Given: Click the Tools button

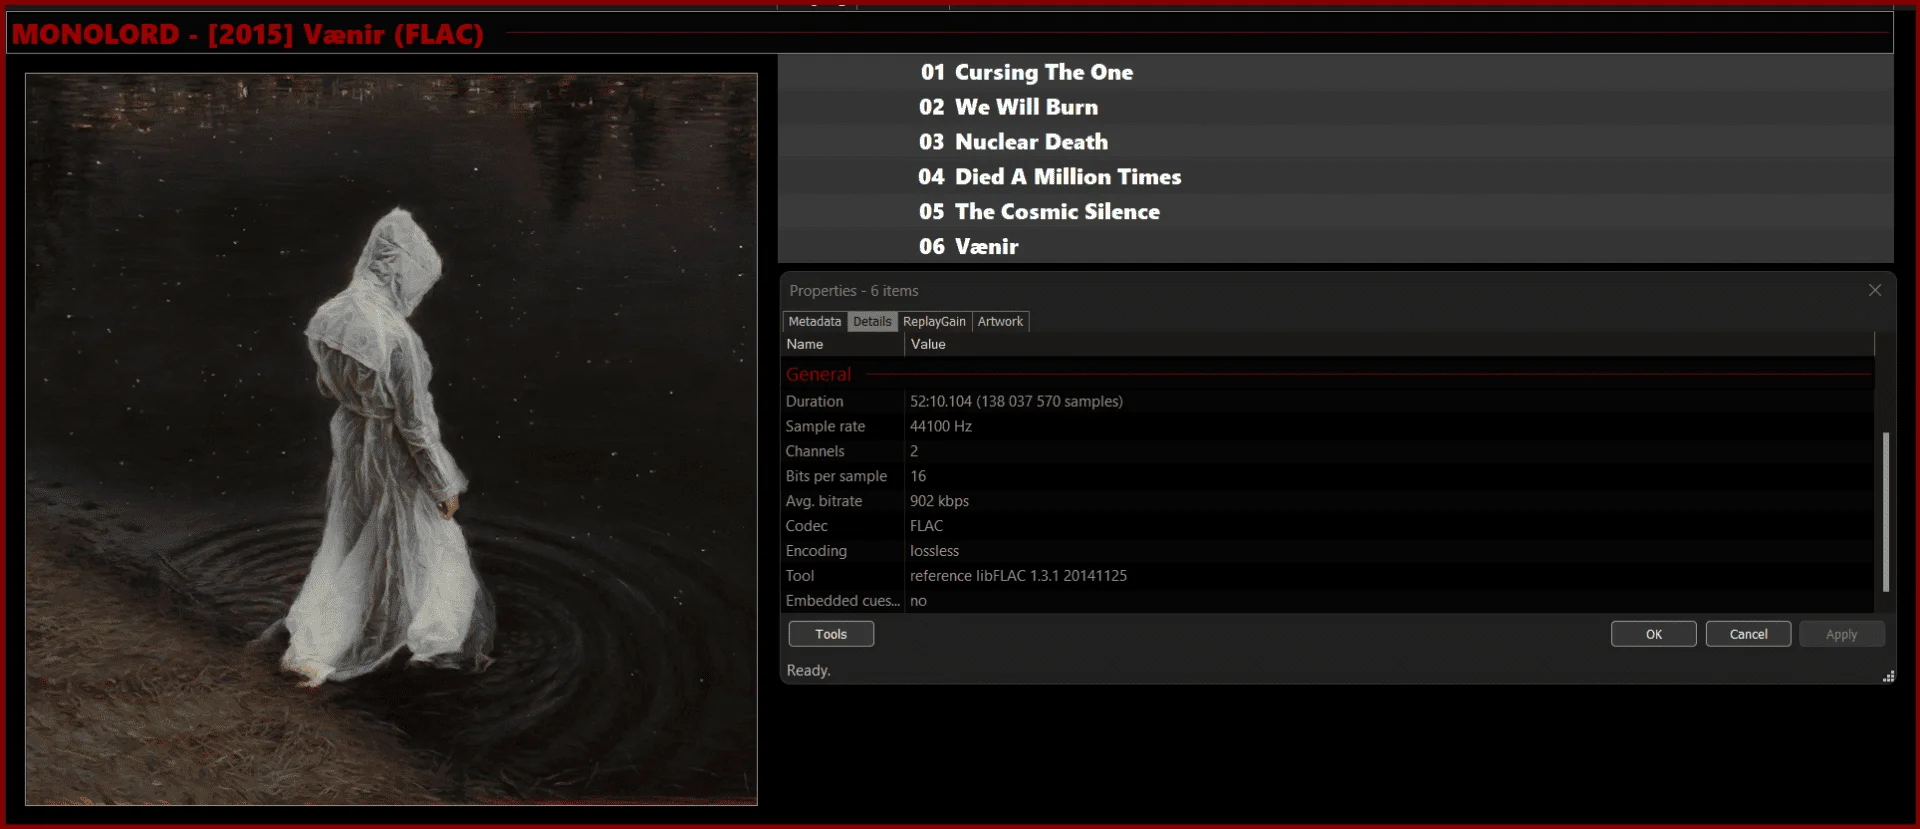Looking at the screenshot, I should (x=831, y=634).
